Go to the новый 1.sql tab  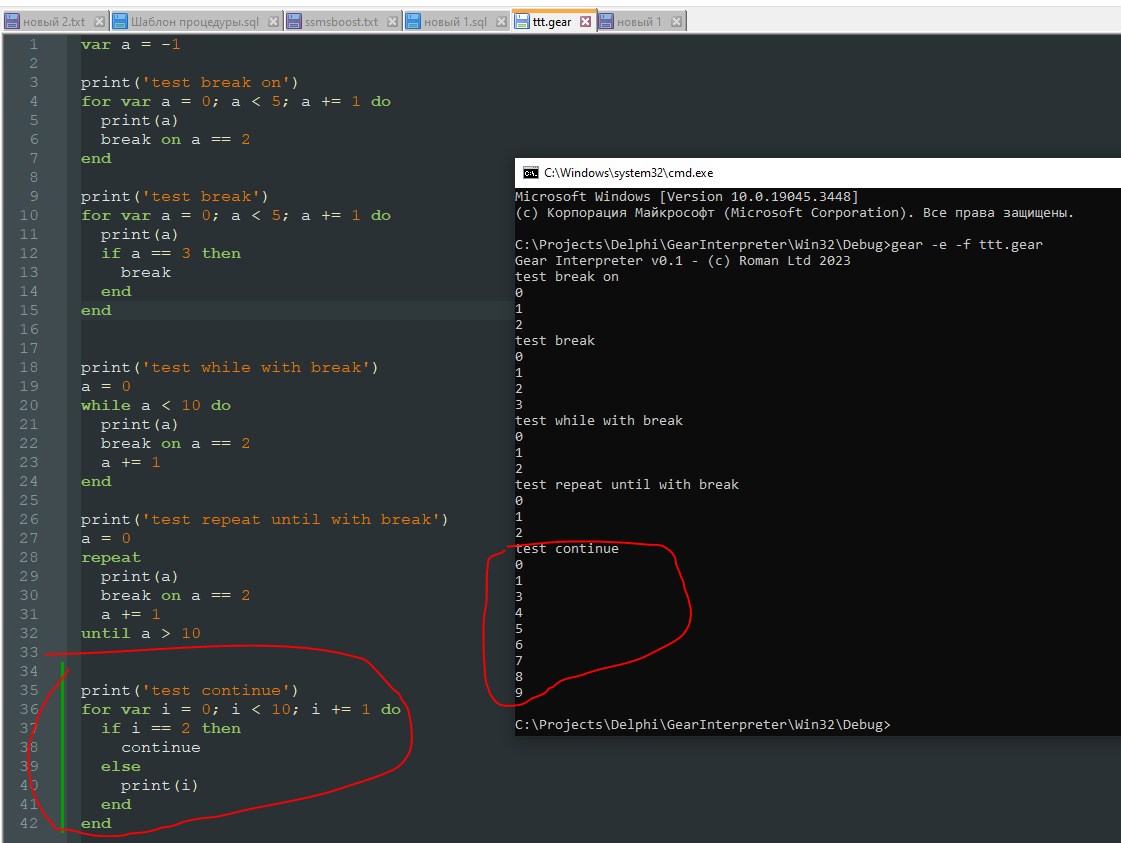pos(455,21)
